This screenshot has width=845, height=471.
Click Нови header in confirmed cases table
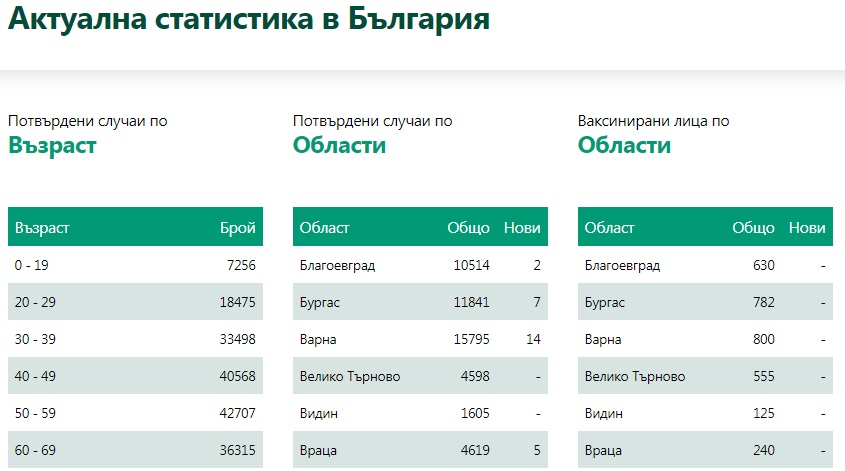point(522,227)
